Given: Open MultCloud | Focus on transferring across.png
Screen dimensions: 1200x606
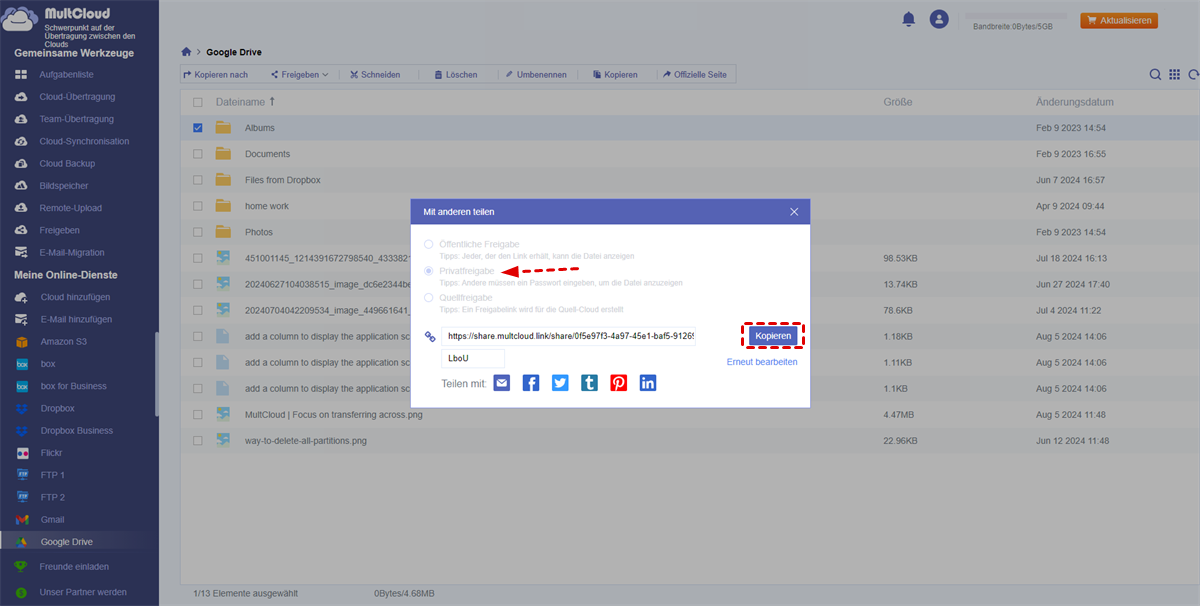Looking at the screenshot, I should click(x=333, y=414).
